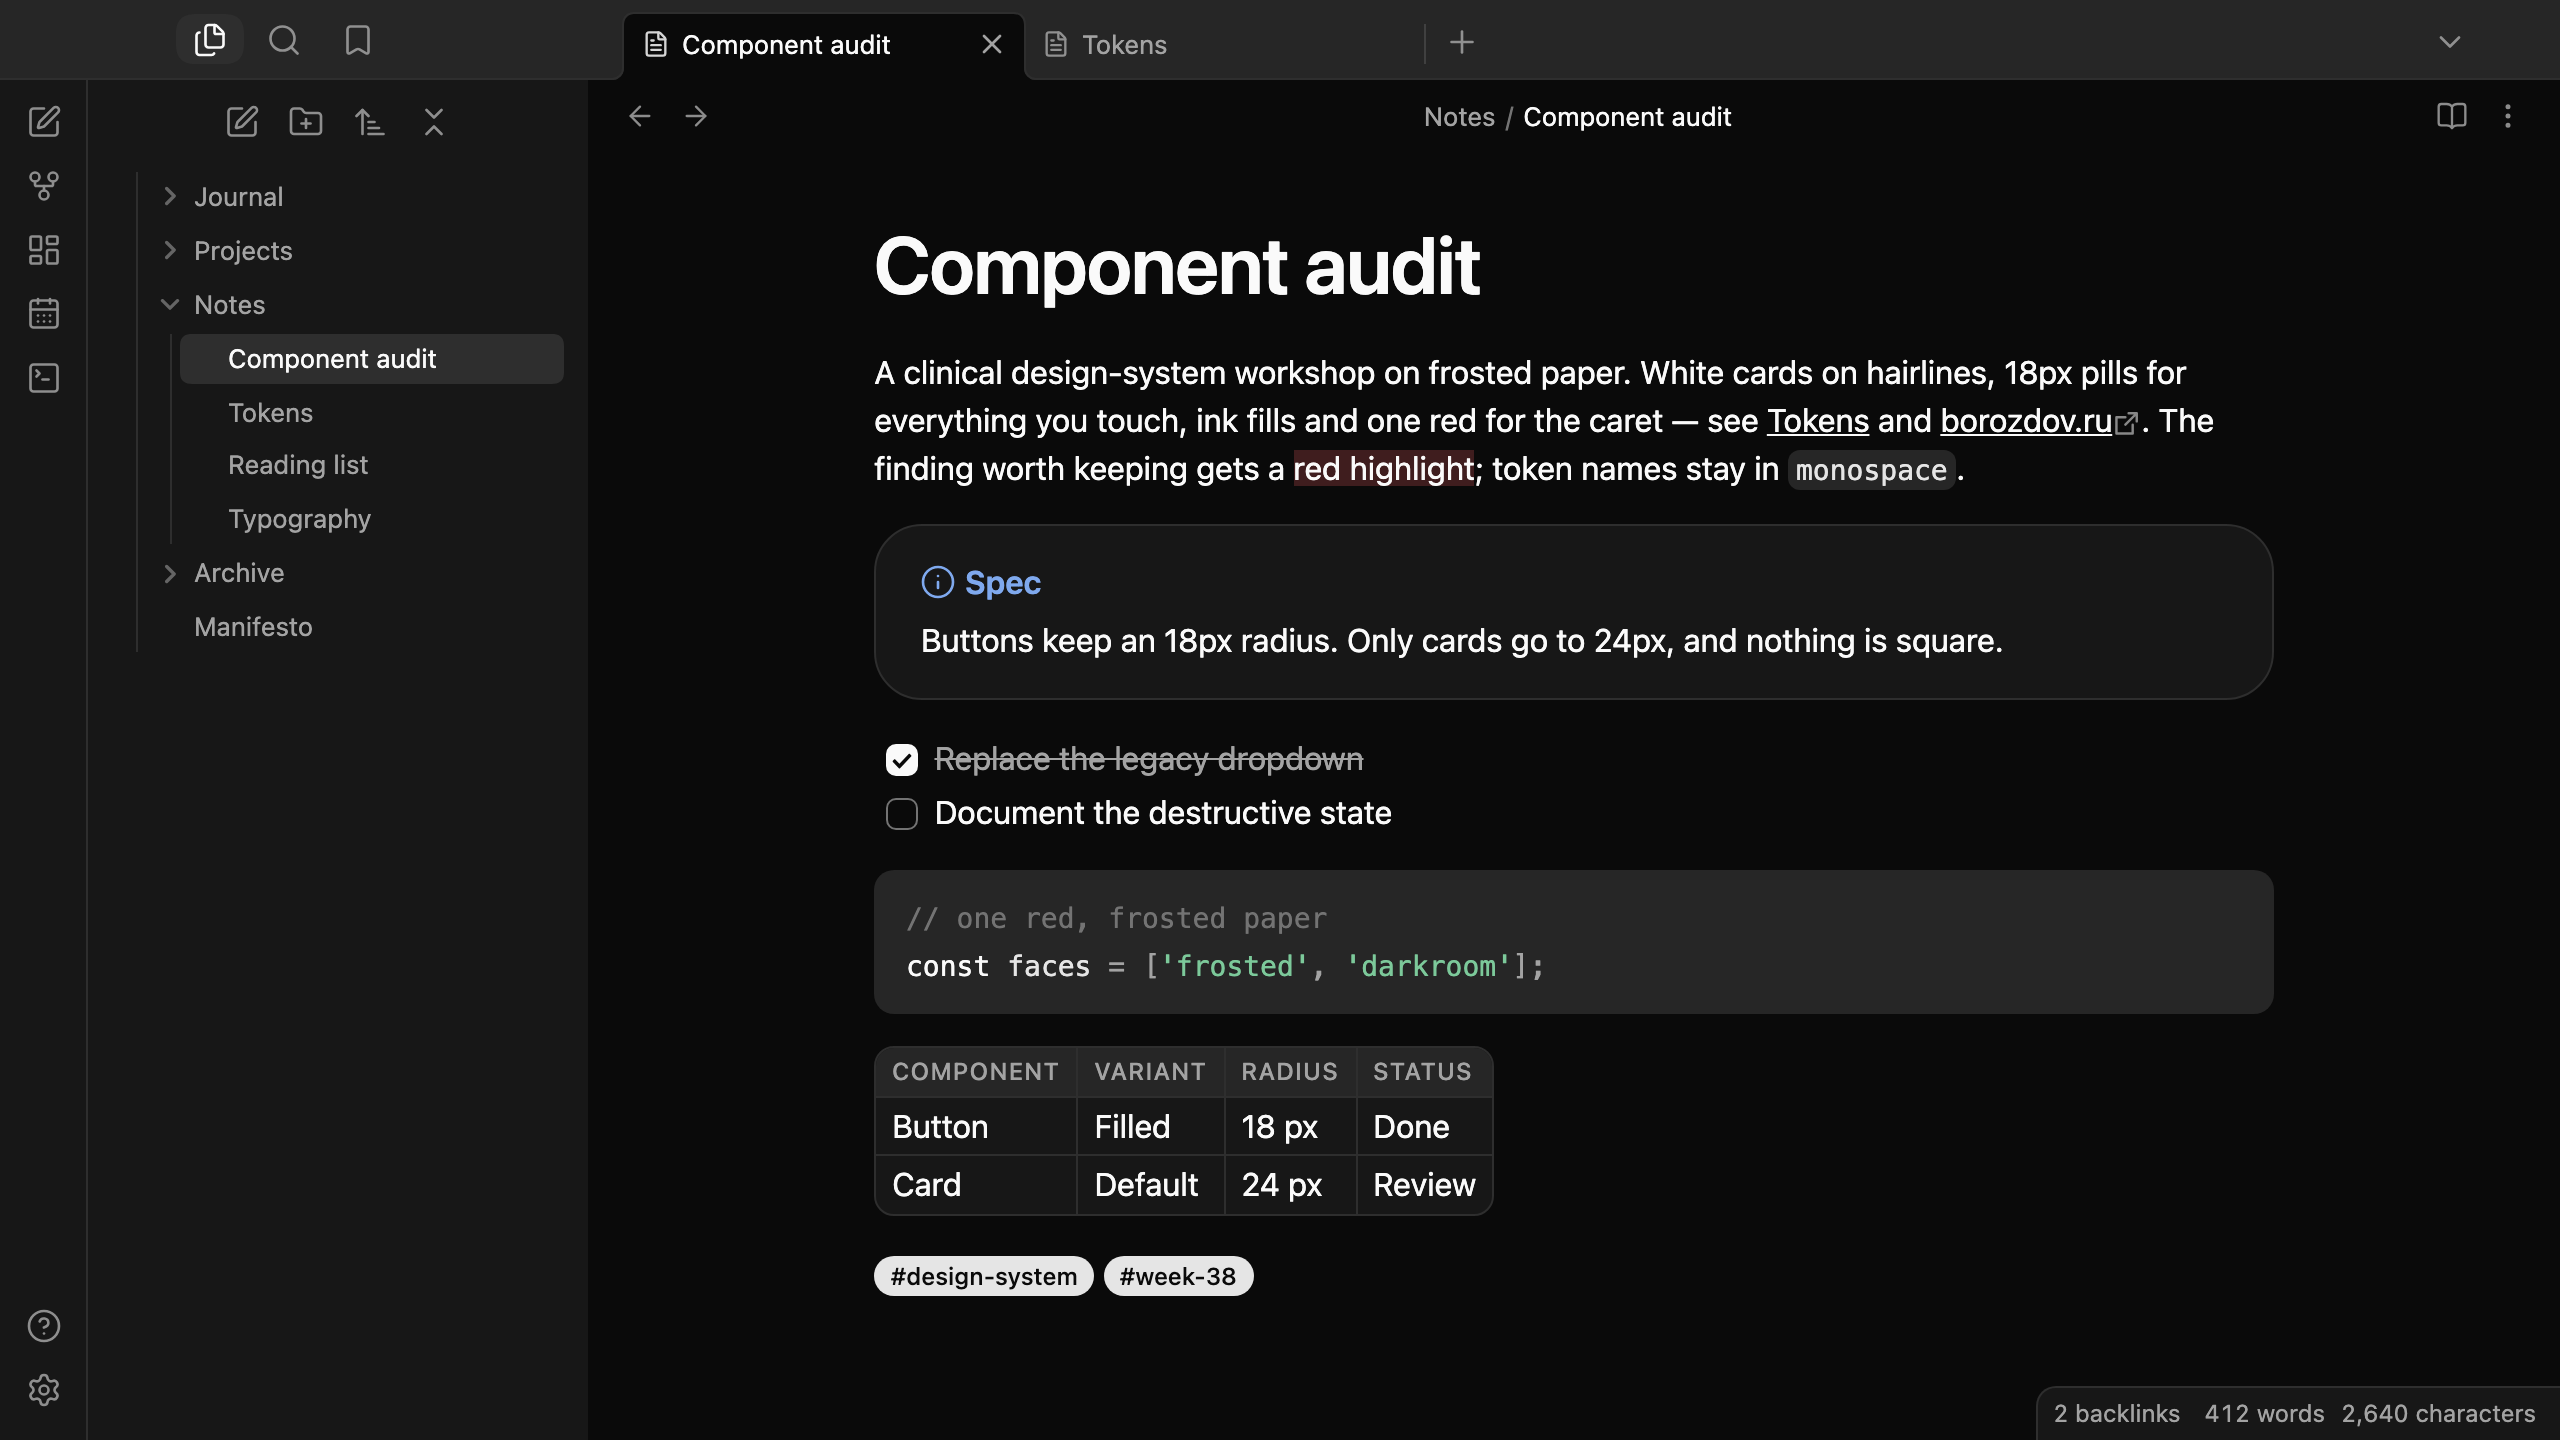Follow the Tokens internal link
Viewport: 2560px width, 1440px height.
tap(1818, 421)
